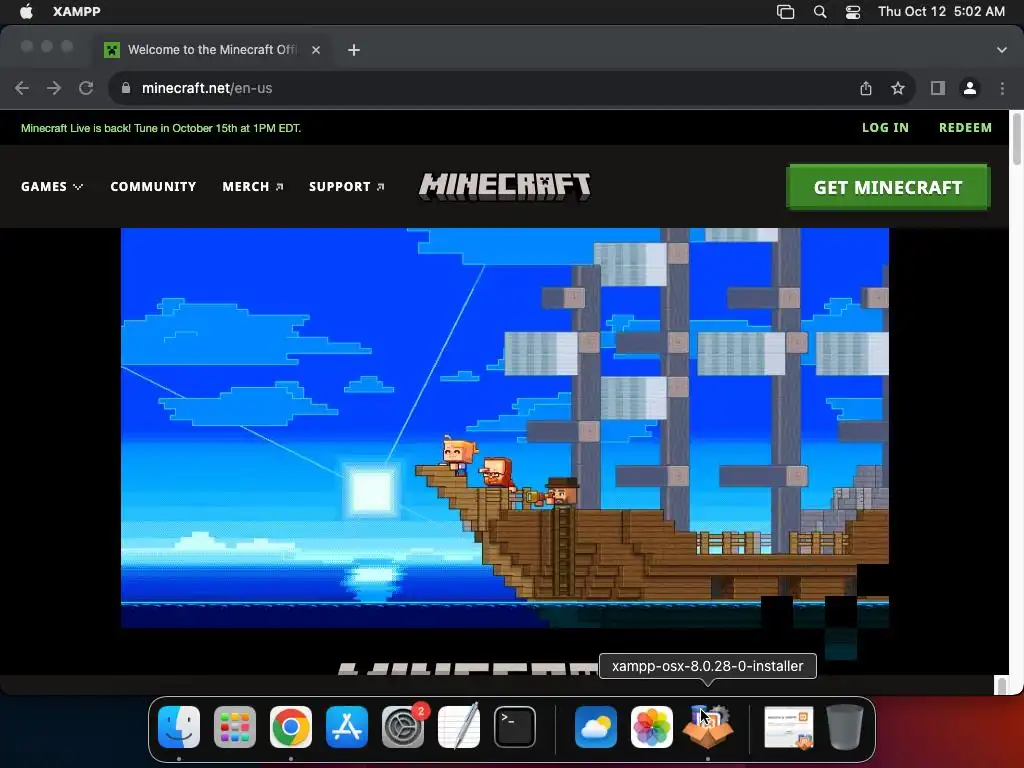Open Chrome's three-dot menu

pyautogui.click(x=1002, y=88)
